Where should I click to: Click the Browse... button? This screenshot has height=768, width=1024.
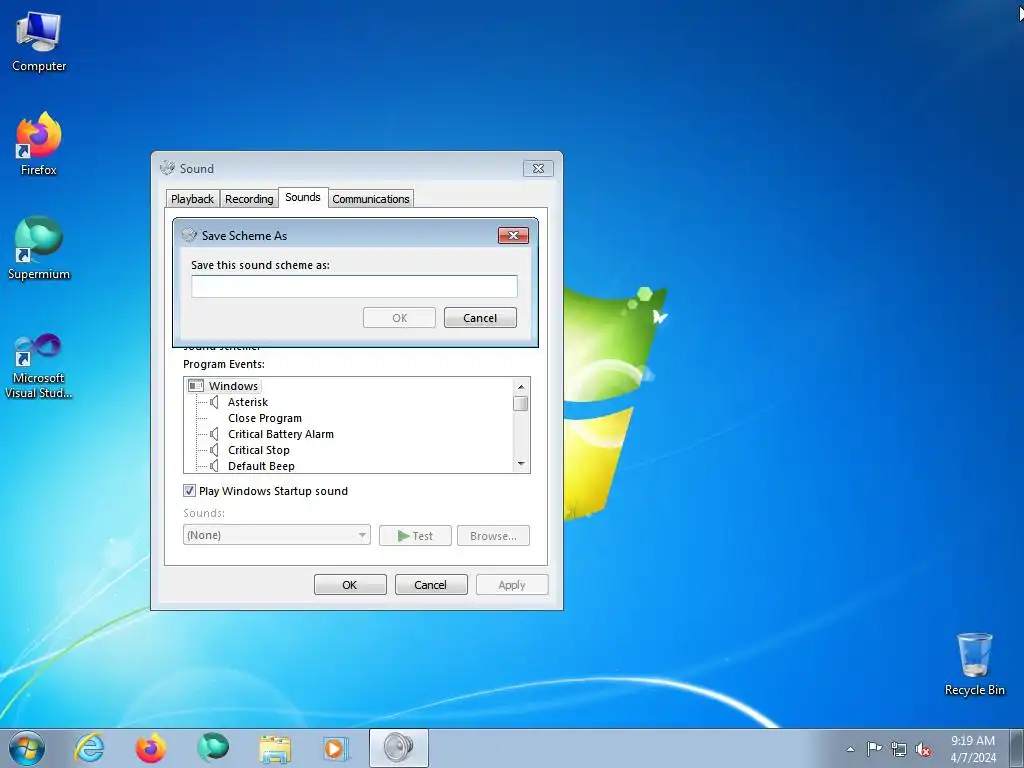click(x=493, y=536)
